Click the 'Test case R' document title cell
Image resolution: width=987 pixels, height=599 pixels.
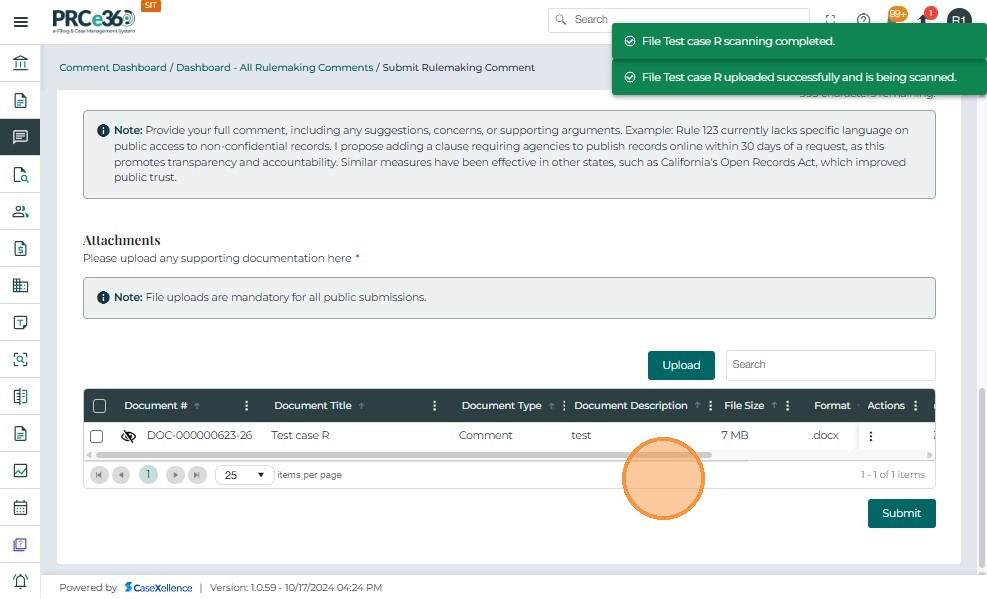(300, 435)
